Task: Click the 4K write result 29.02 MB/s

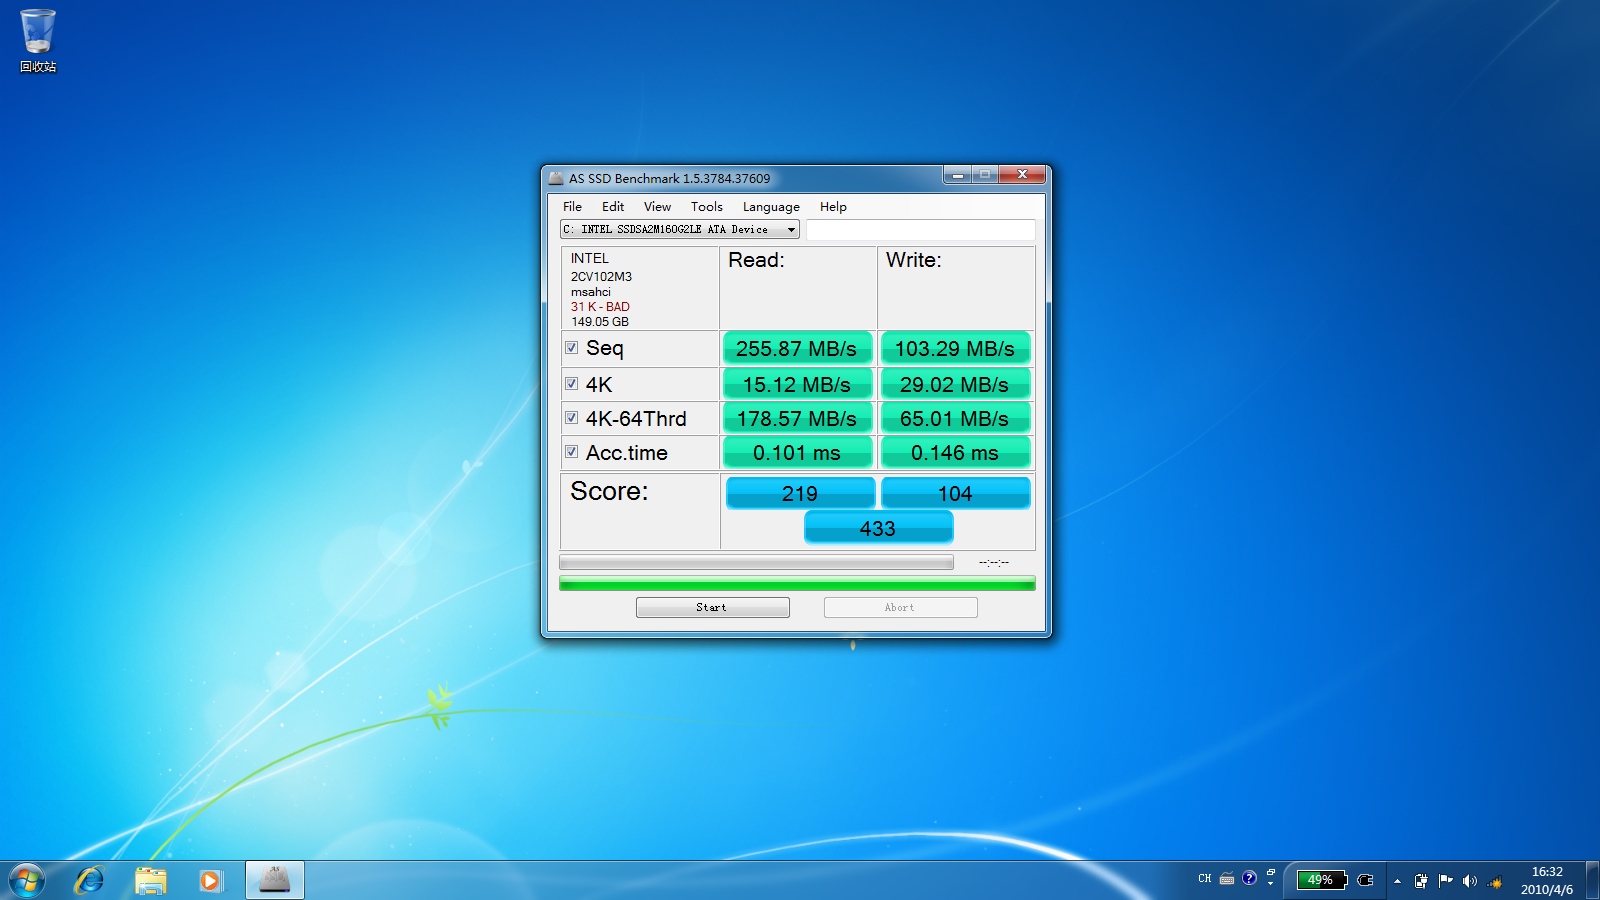Action: point(955,384)
